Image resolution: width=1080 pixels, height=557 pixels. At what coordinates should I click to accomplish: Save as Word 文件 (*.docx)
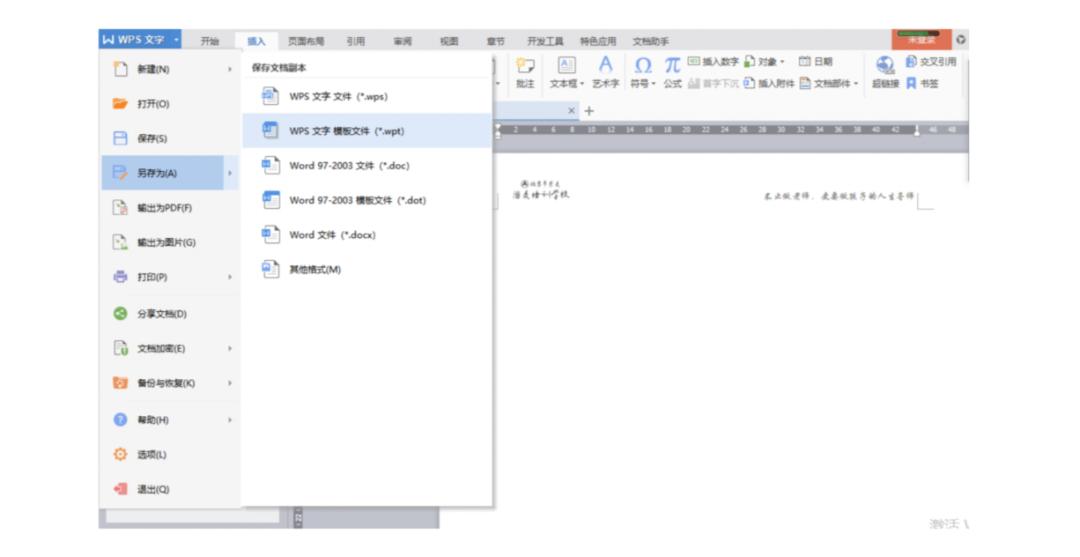(367, 235)
